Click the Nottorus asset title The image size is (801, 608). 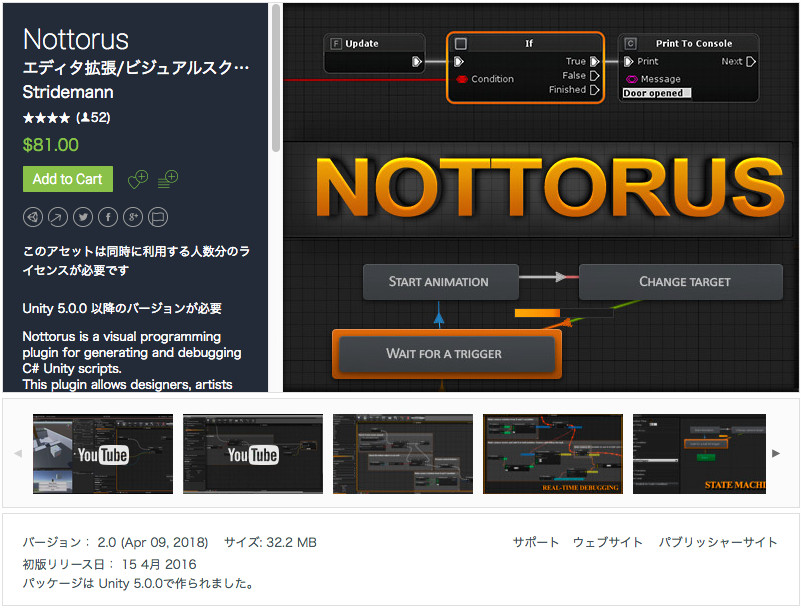pos(76,39)
